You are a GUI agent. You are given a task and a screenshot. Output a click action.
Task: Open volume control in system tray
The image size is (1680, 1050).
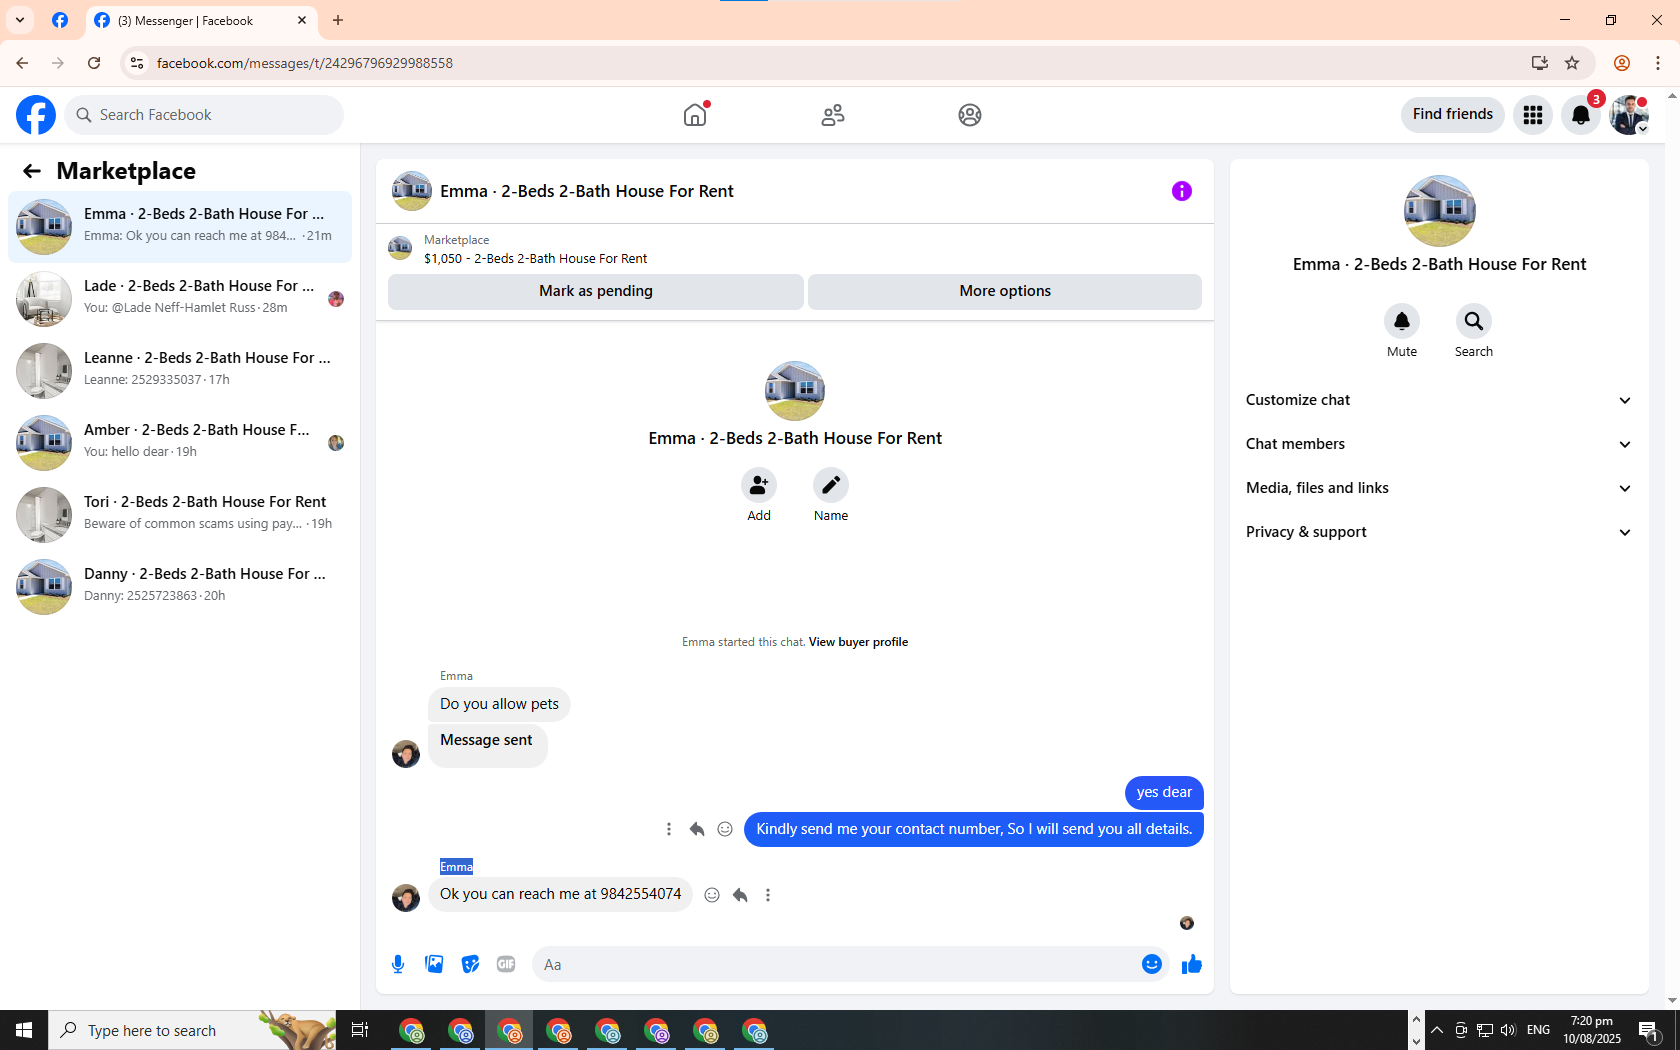[1508, 1030]
